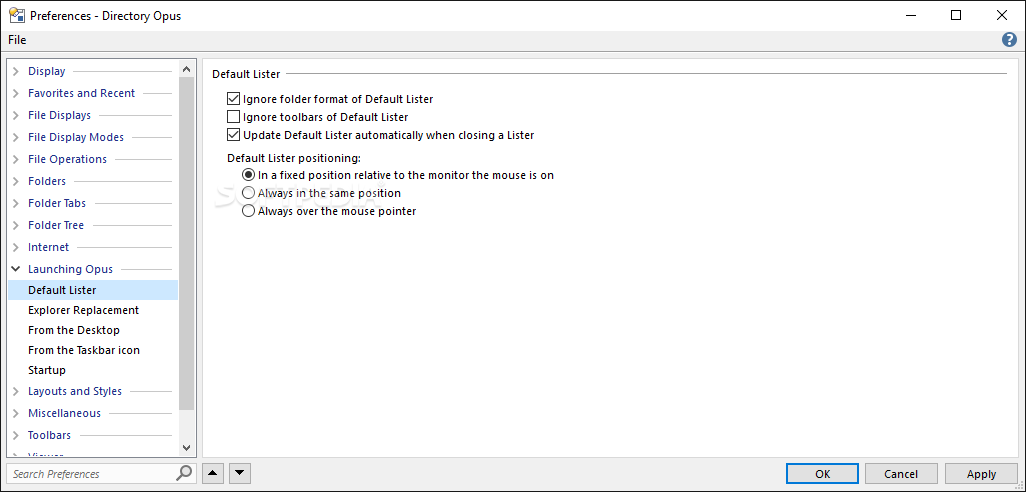Click the Preferences title bar app icon
Image resolution: width=1026 pixels, height=492 pixels.
pyautogui.click(x=17, y=15)
